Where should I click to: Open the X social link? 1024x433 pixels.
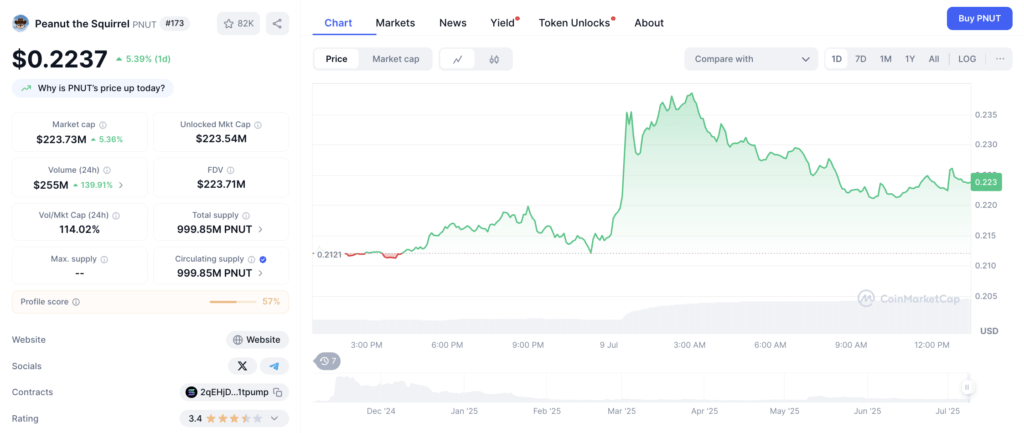(242, 366)
